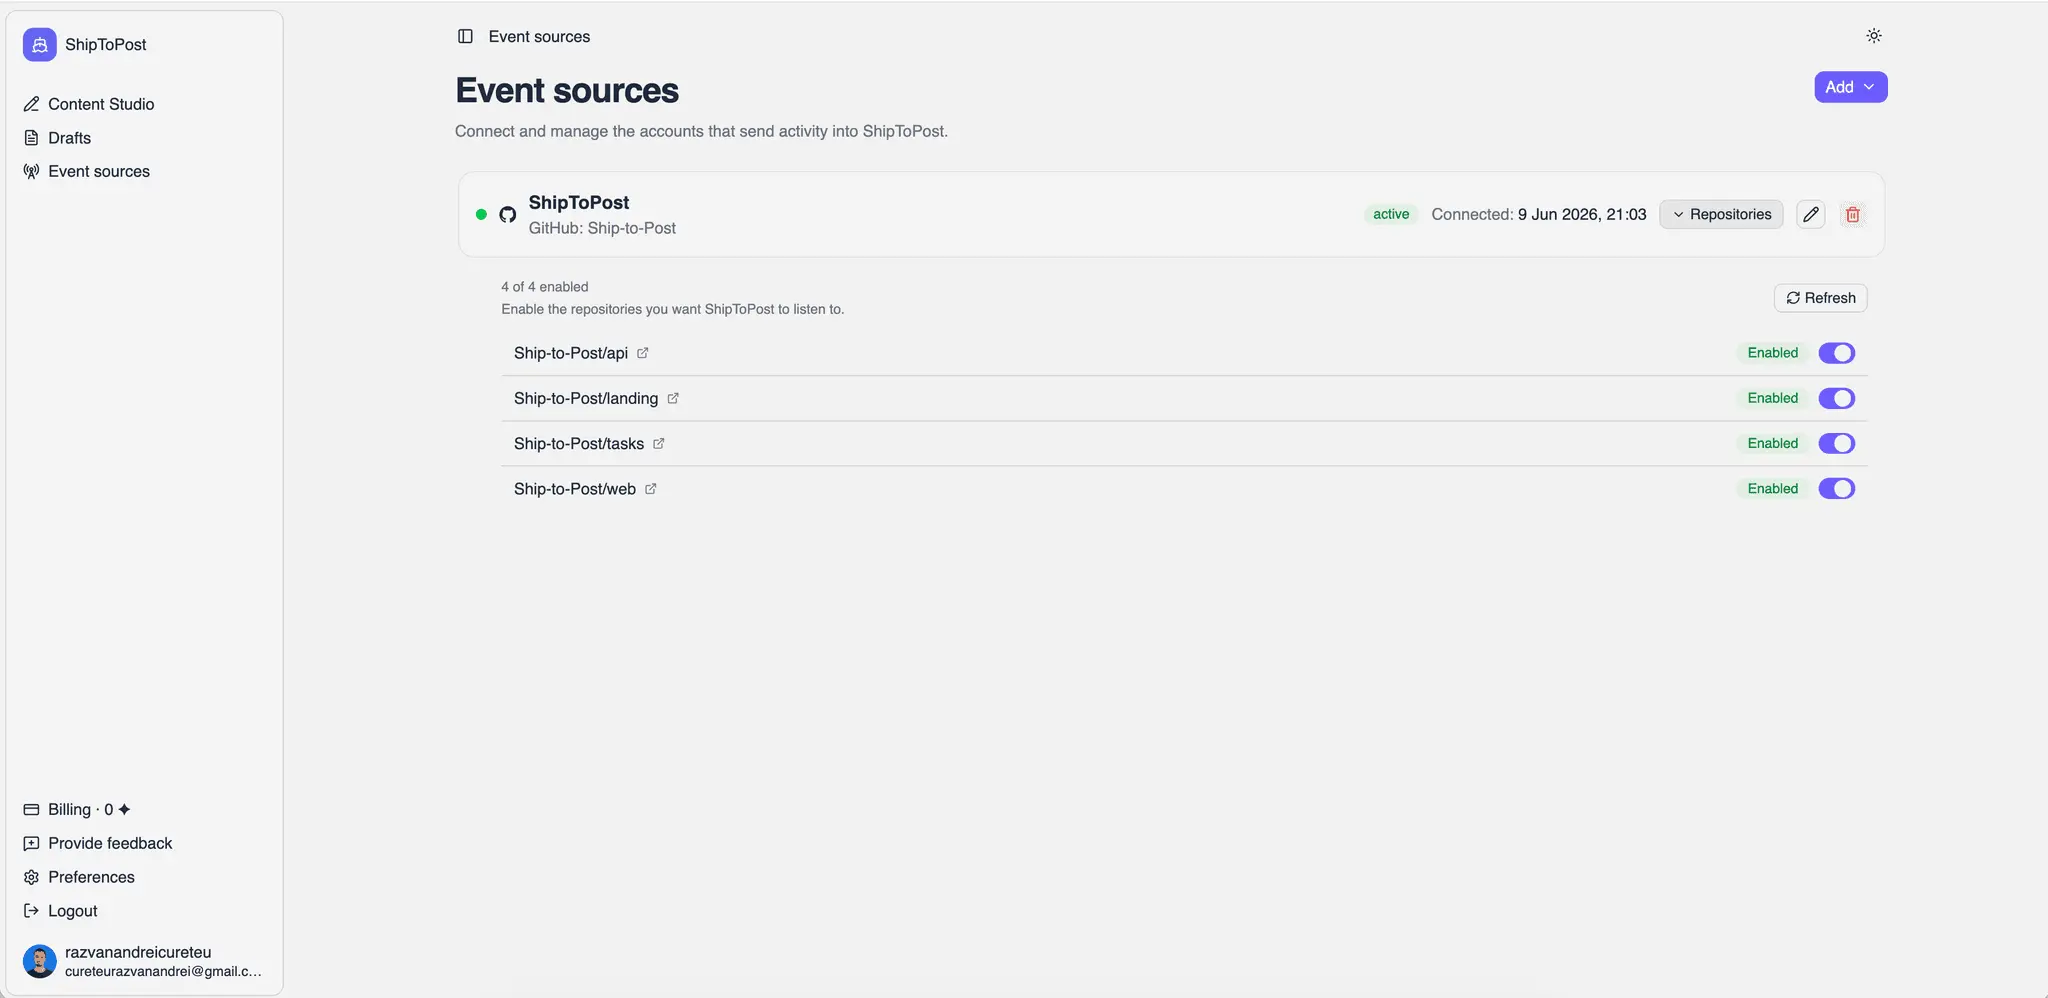The image size is (2048, 998).
Task: Open Ship-to-Post/api external link icon
Action: 643,353
